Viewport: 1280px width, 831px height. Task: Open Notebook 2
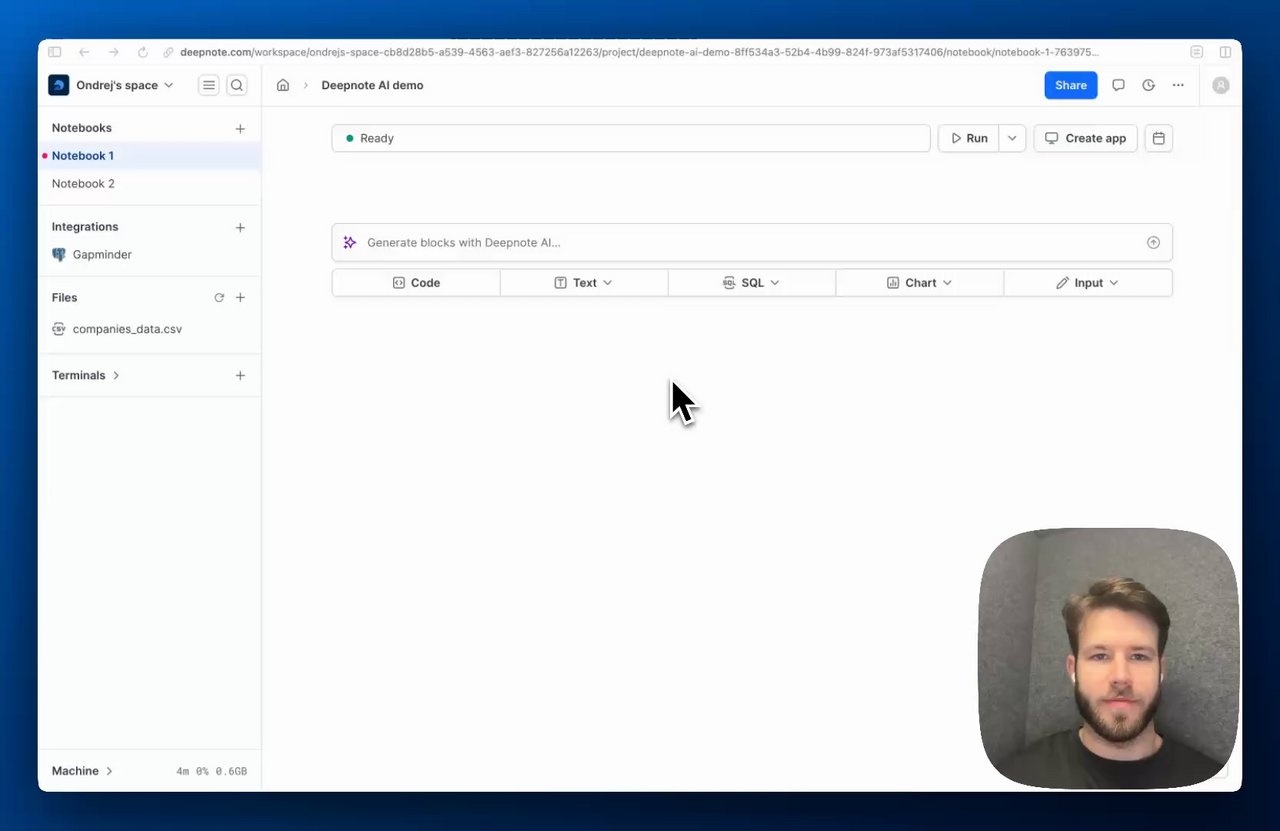[150, 184]
